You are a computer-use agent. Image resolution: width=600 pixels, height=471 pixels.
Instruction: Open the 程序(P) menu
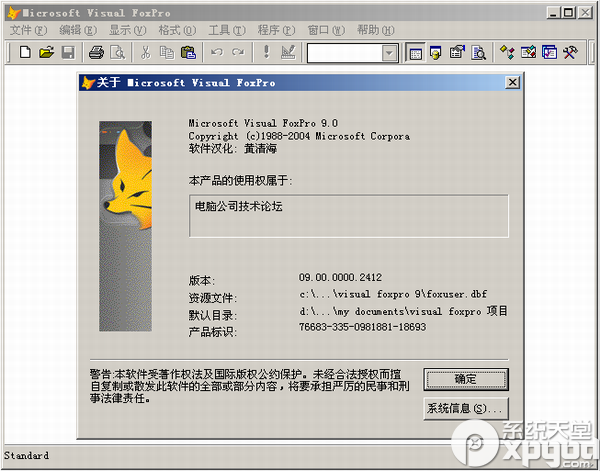pos(277,30)
